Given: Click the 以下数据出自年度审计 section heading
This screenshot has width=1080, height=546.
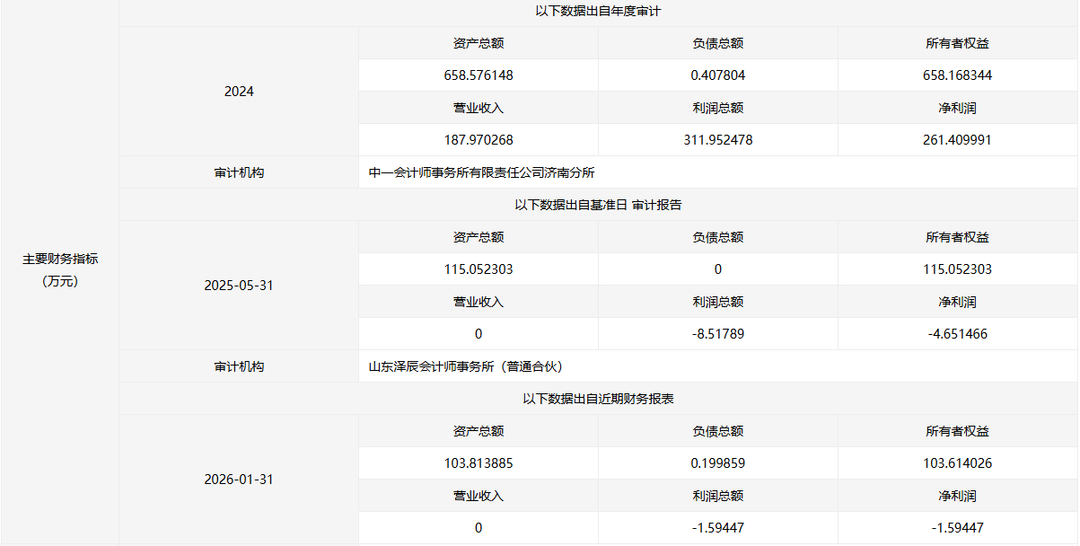Looking at the screenshot, I should pyautogui.click(x=598, y=11).
